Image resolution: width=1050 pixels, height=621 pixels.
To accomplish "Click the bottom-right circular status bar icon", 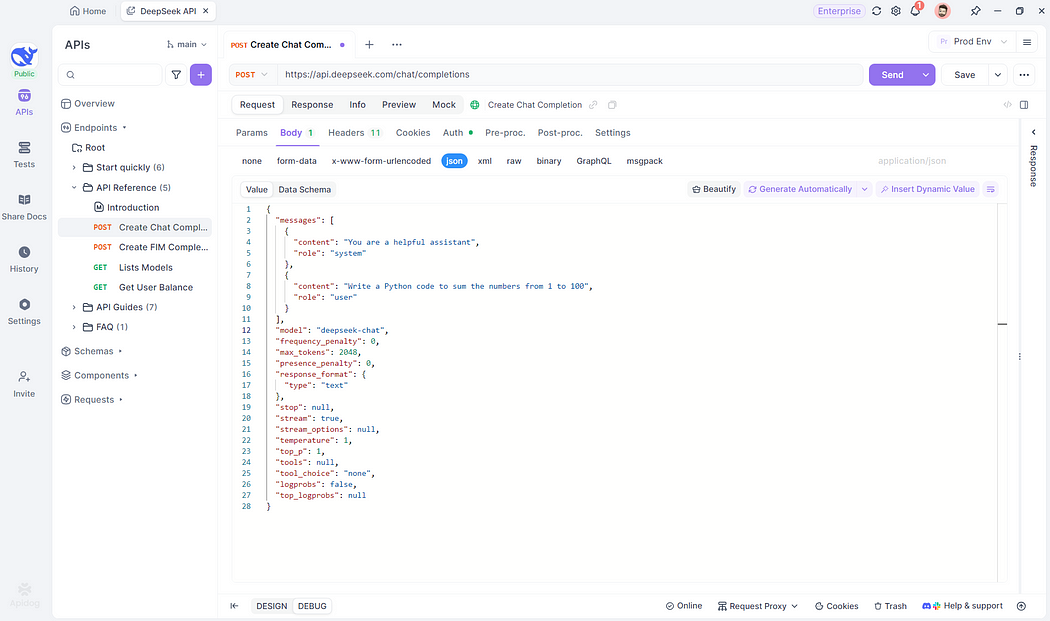I will (1022, 606).
